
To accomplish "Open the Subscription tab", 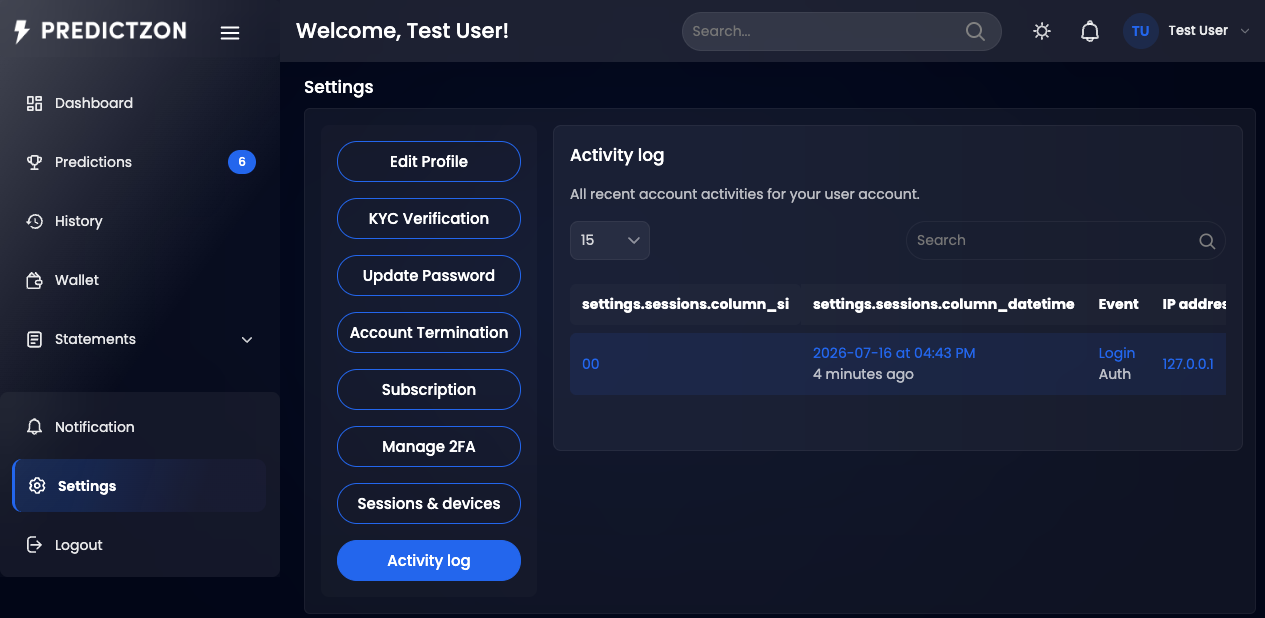I will pyautogui.click(x=429, y=390).
